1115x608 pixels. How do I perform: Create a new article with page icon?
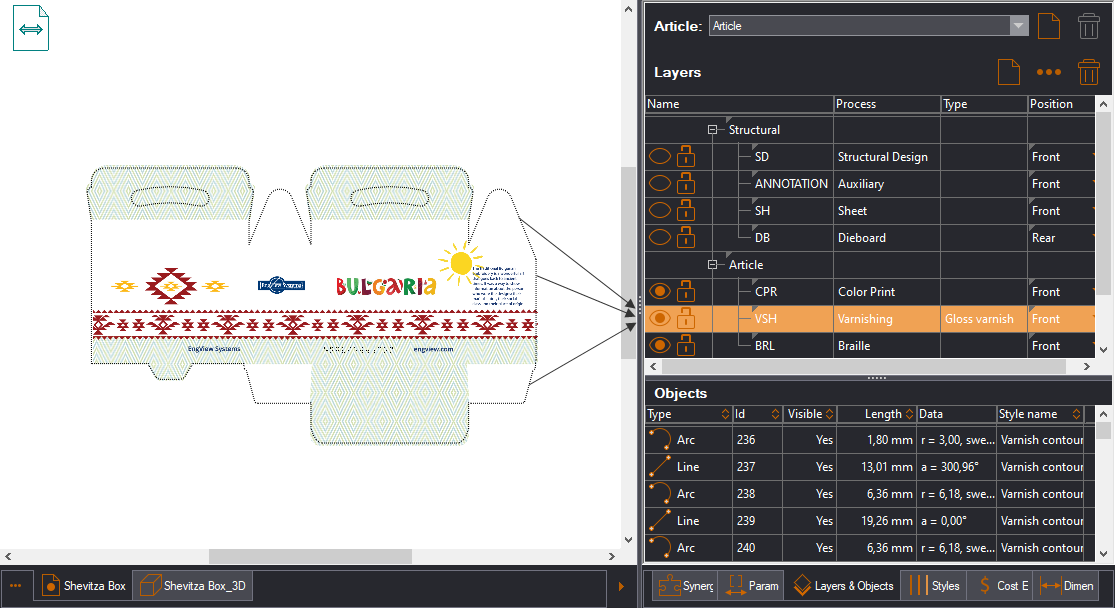pos(1048,26)
